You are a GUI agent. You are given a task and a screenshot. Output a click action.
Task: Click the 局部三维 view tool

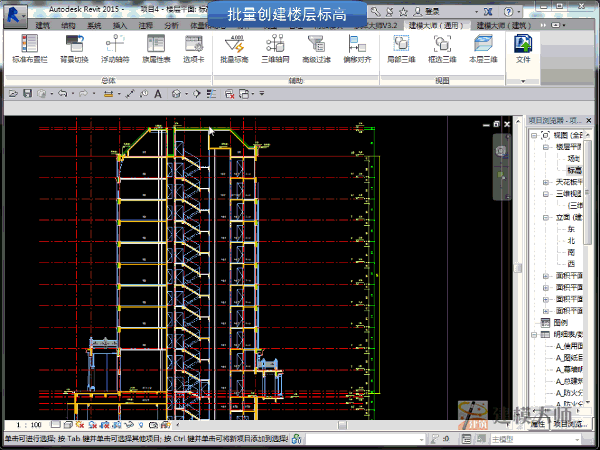(401, 49)
